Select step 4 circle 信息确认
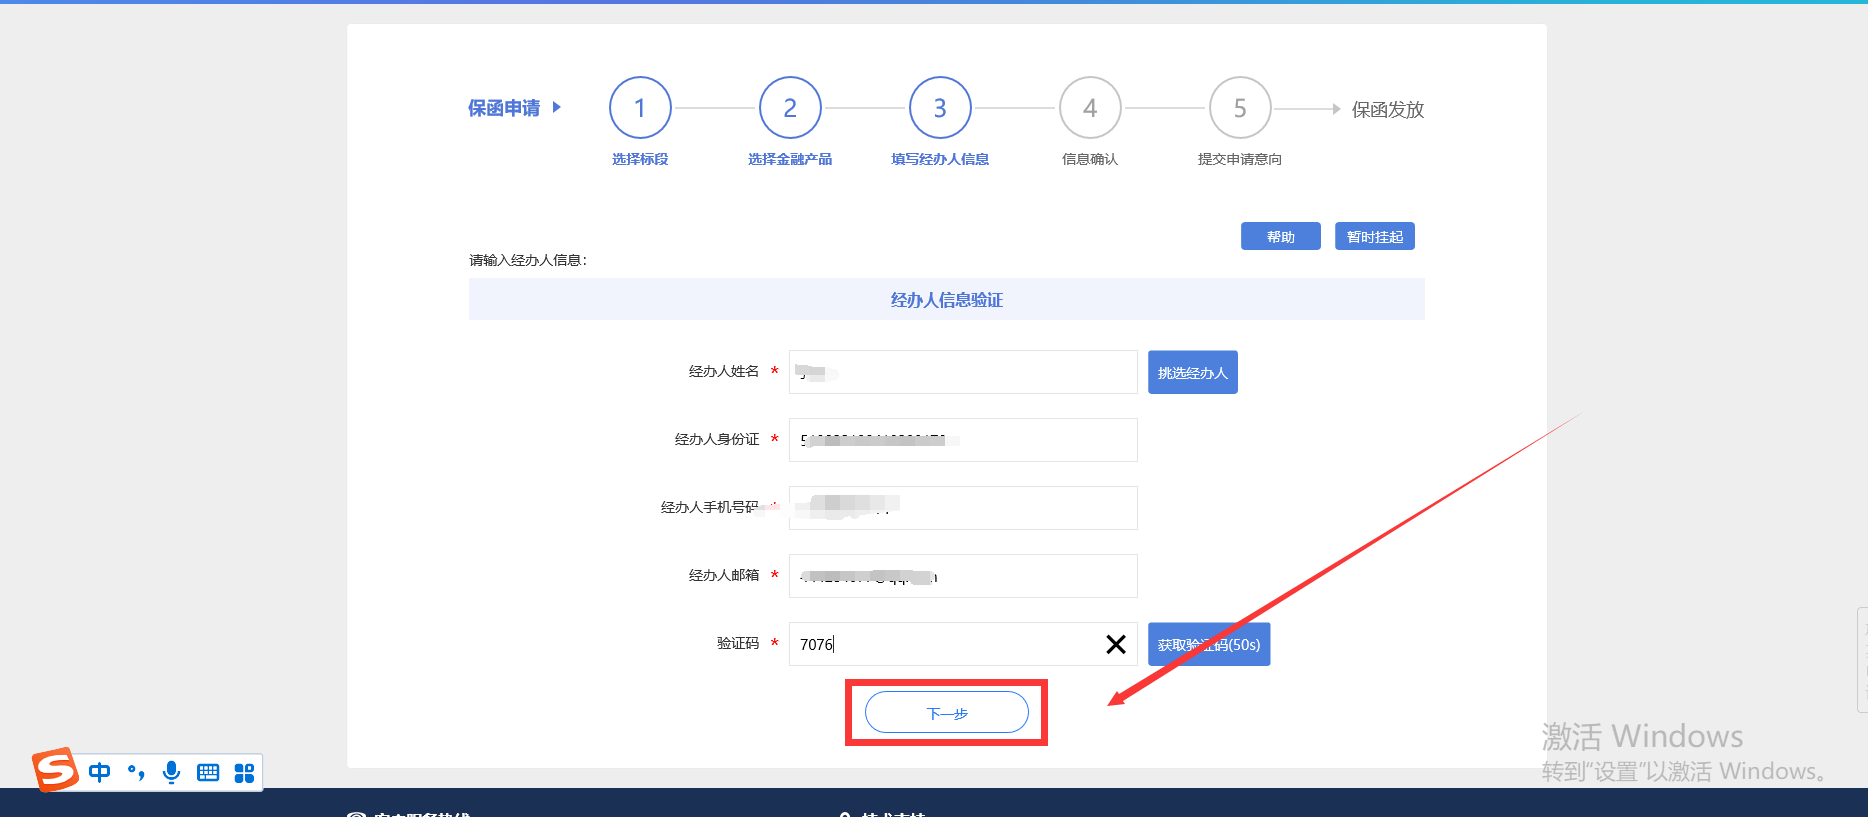Screen dimensions: 1868x817 click(1090, 108)
